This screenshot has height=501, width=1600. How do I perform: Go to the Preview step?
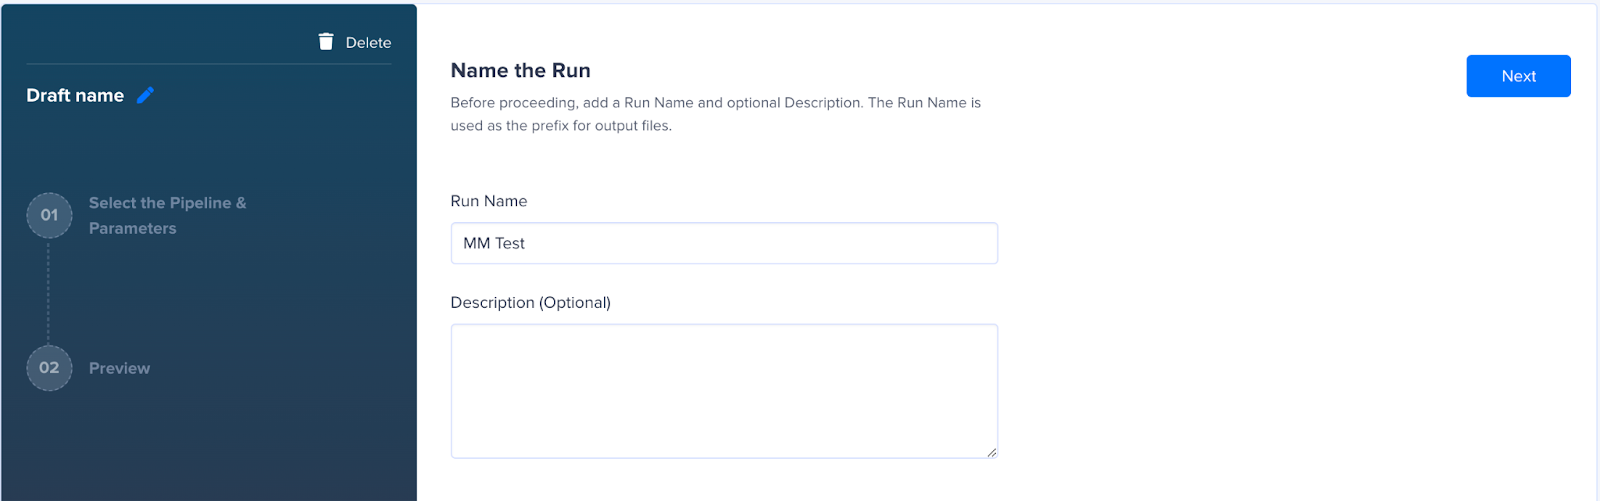119,368
